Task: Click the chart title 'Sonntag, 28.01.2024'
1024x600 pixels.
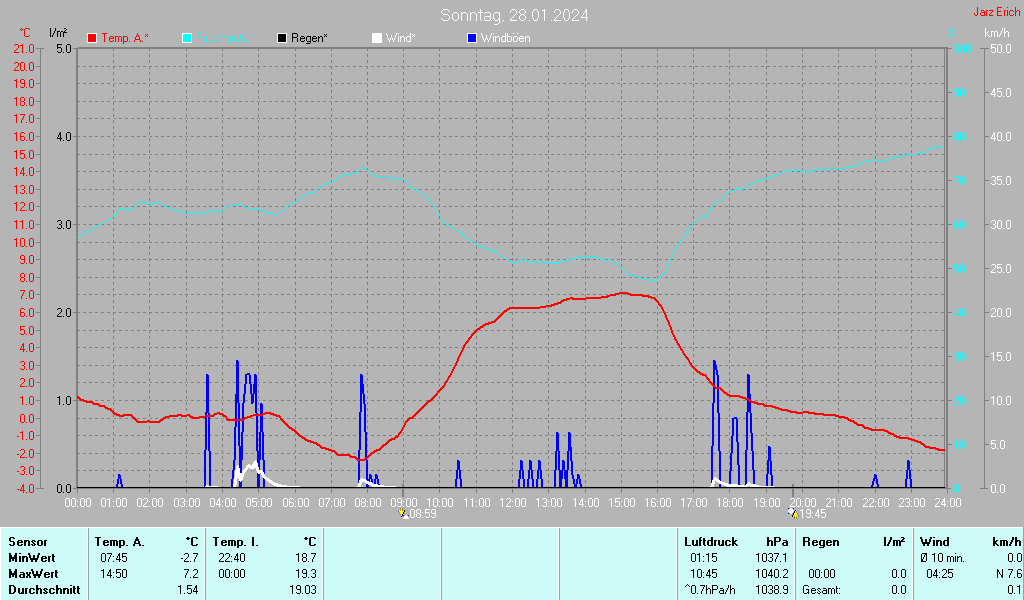Action: pos(514,15)
